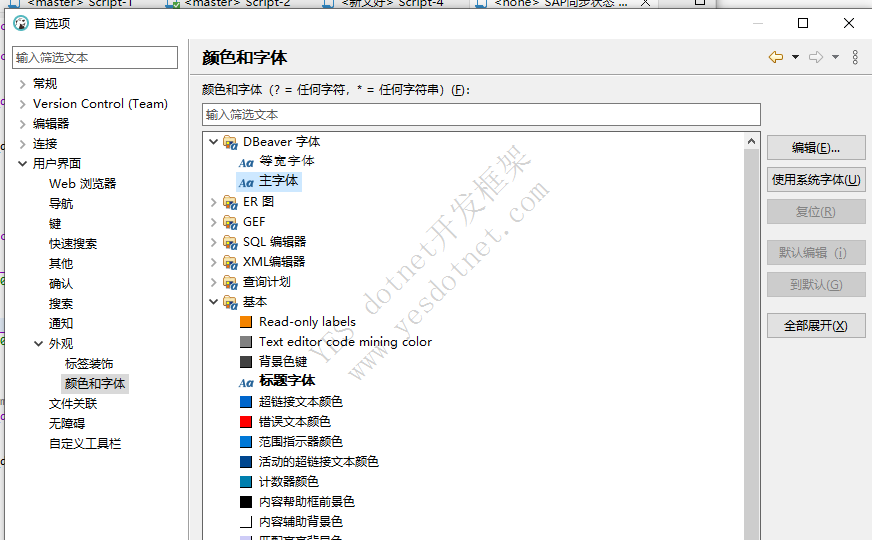Image resolution: width=872 pixels, height=540 pixels.
Task: Collapse the DBeaver 字体 tree node
Action: tap(214, 142)
